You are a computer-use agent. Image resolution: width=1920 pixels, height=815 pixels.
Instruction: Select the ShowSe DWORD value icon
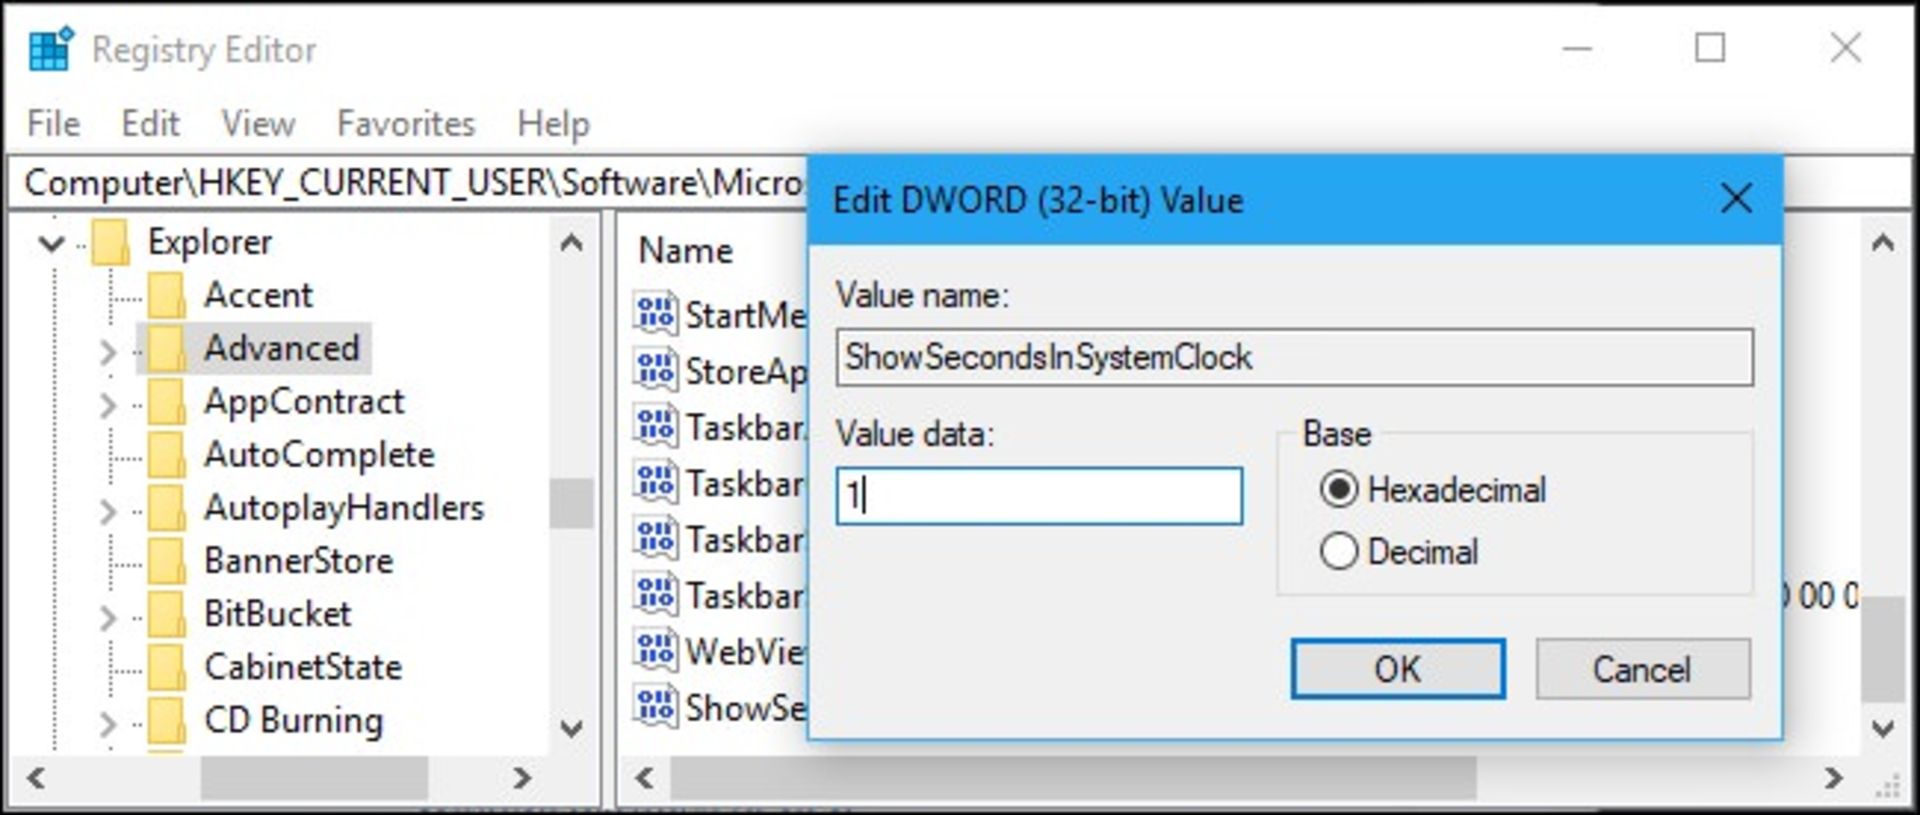(x=656, y=707)
